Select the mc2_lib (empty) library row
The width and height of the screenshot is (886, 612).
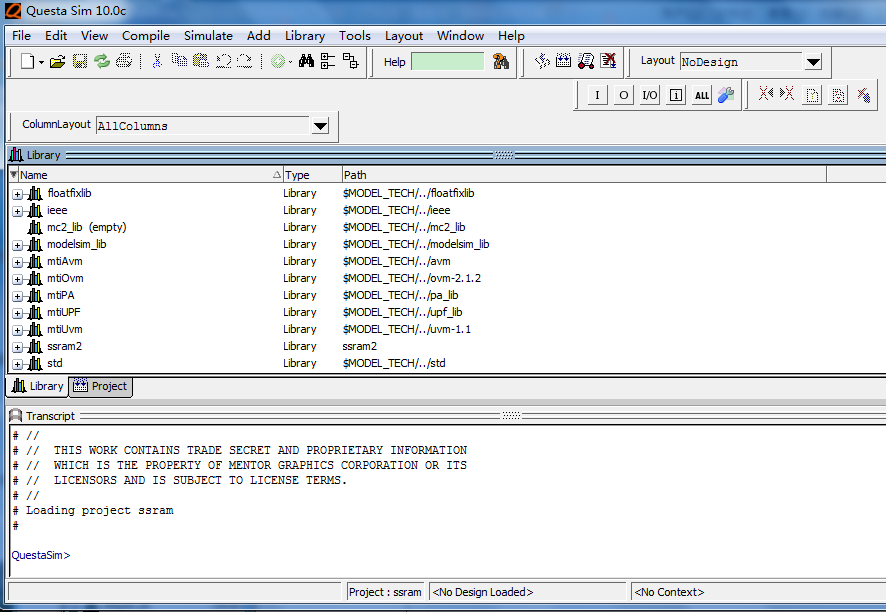click(x=446, y=227)
